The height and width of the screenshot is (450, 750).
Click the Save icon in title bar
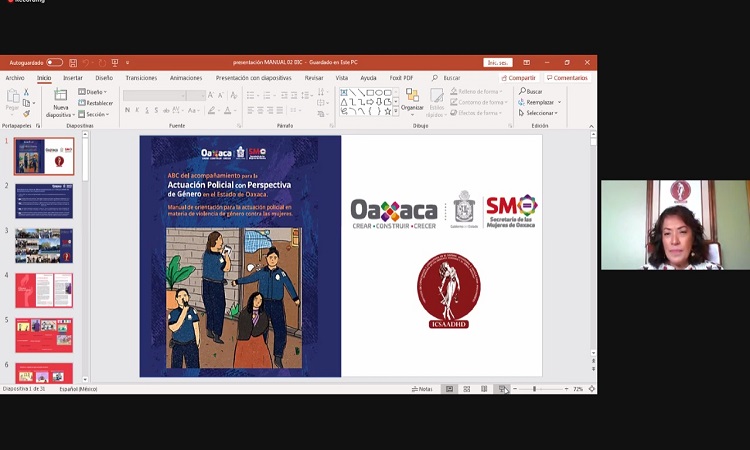(71, 62)
